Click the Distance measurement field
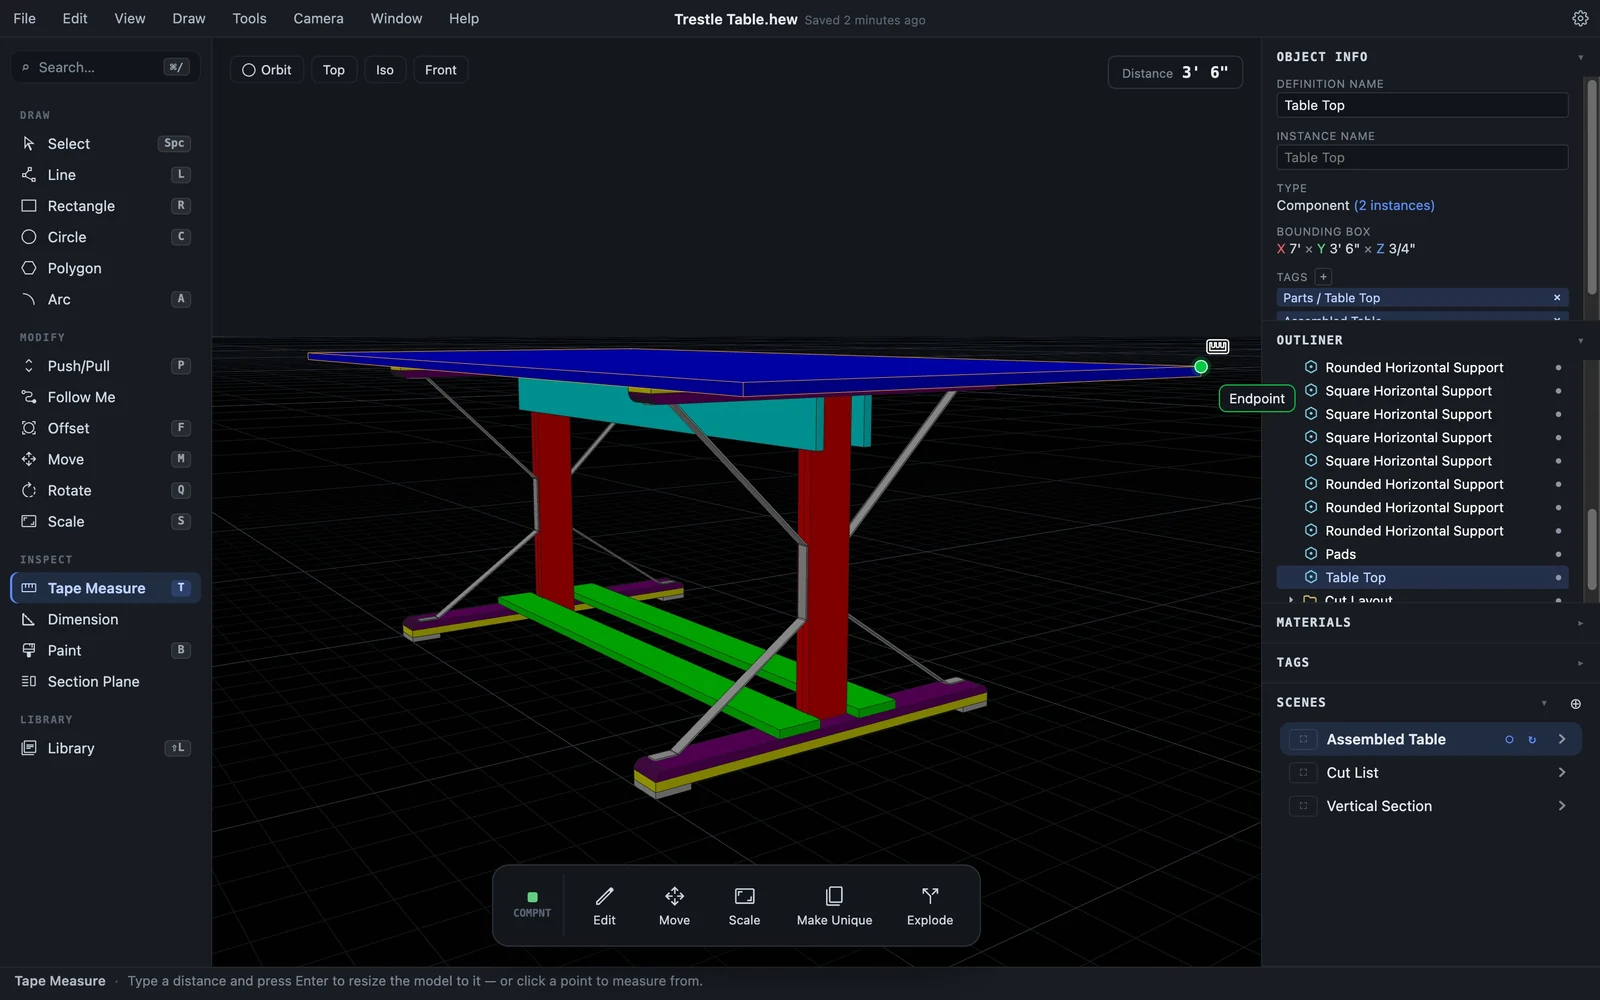This screenshot has width=1600, height=1000. [1175, 72]
